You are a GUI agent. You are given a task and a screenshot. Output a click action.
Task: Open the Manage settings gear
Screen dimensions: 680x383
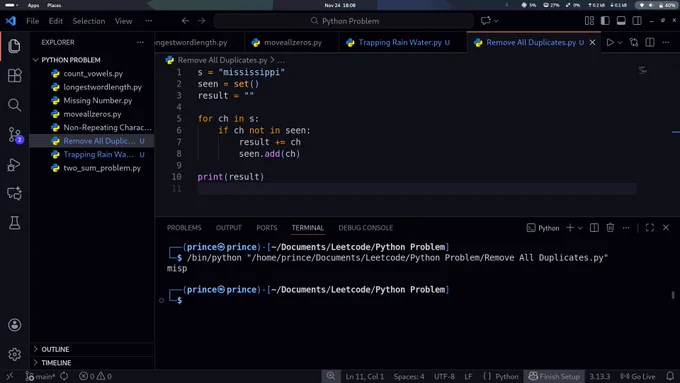[14, 354]
